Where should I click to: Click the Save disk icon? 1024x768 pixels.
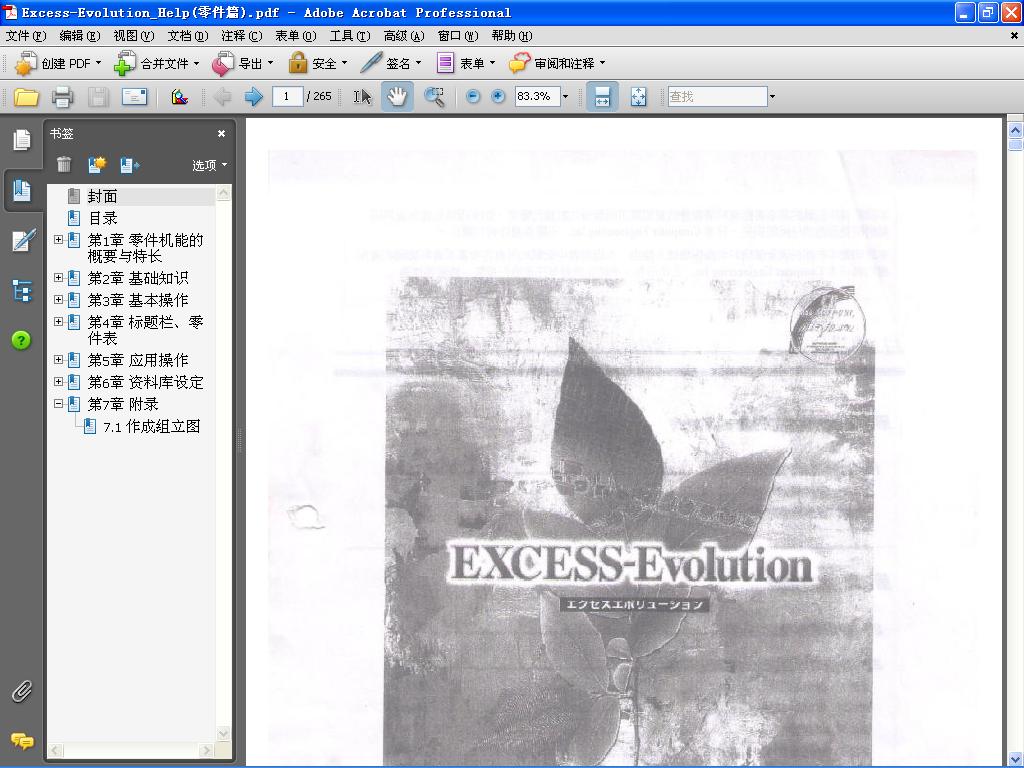tap(99, 97)
